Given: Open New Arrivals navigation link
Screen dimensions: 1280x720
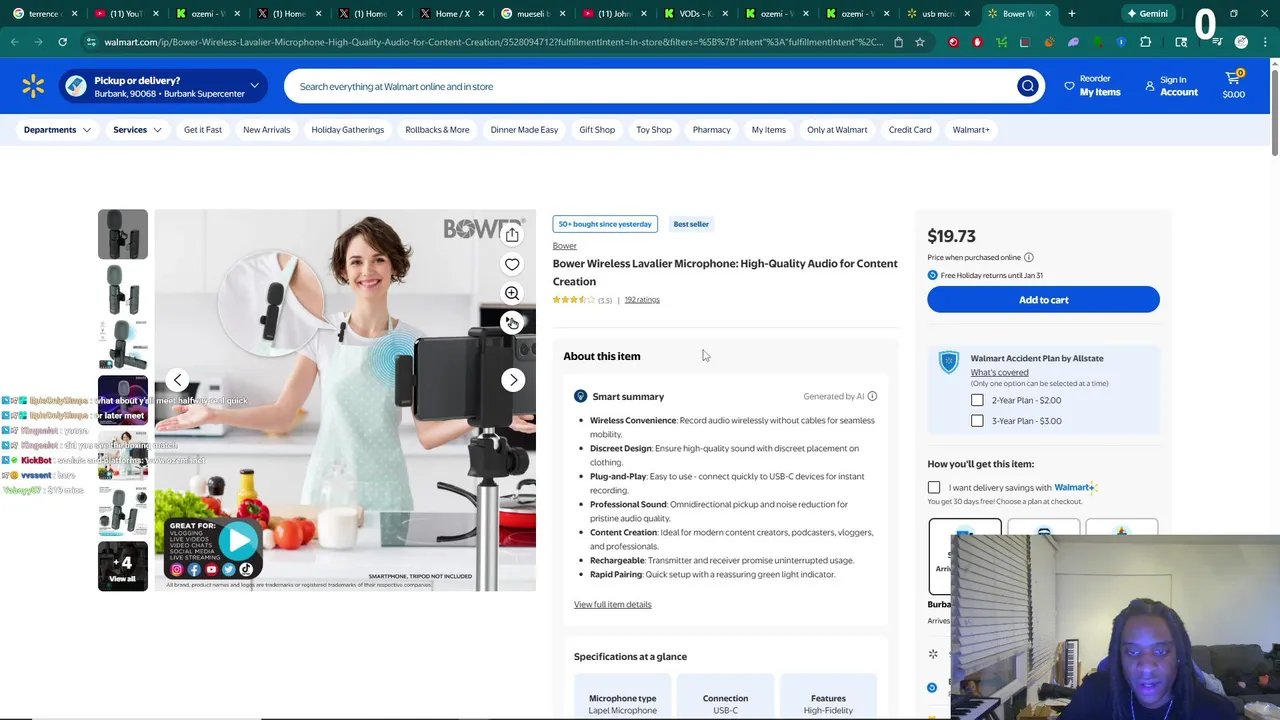Looking at the screenshot, I should click(x=267, y=130).
